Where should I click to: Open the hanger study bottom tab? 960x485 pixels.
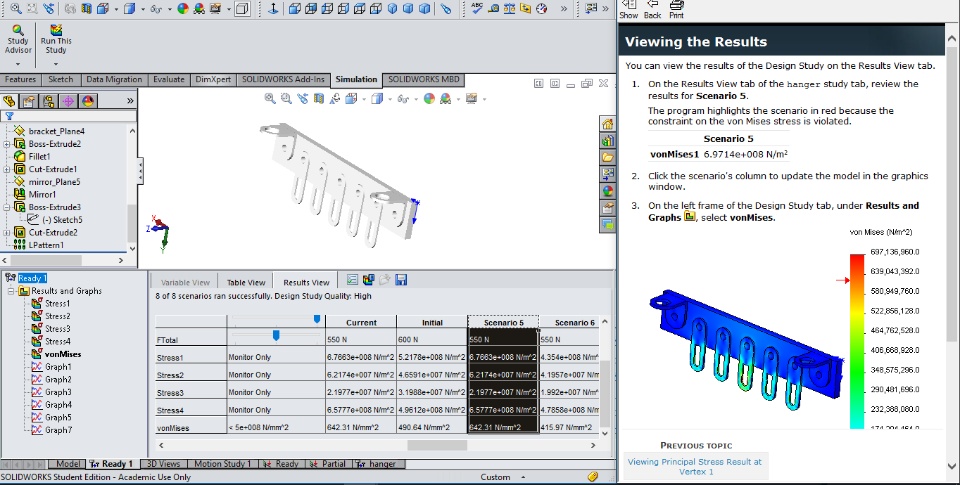click(377, 464)
